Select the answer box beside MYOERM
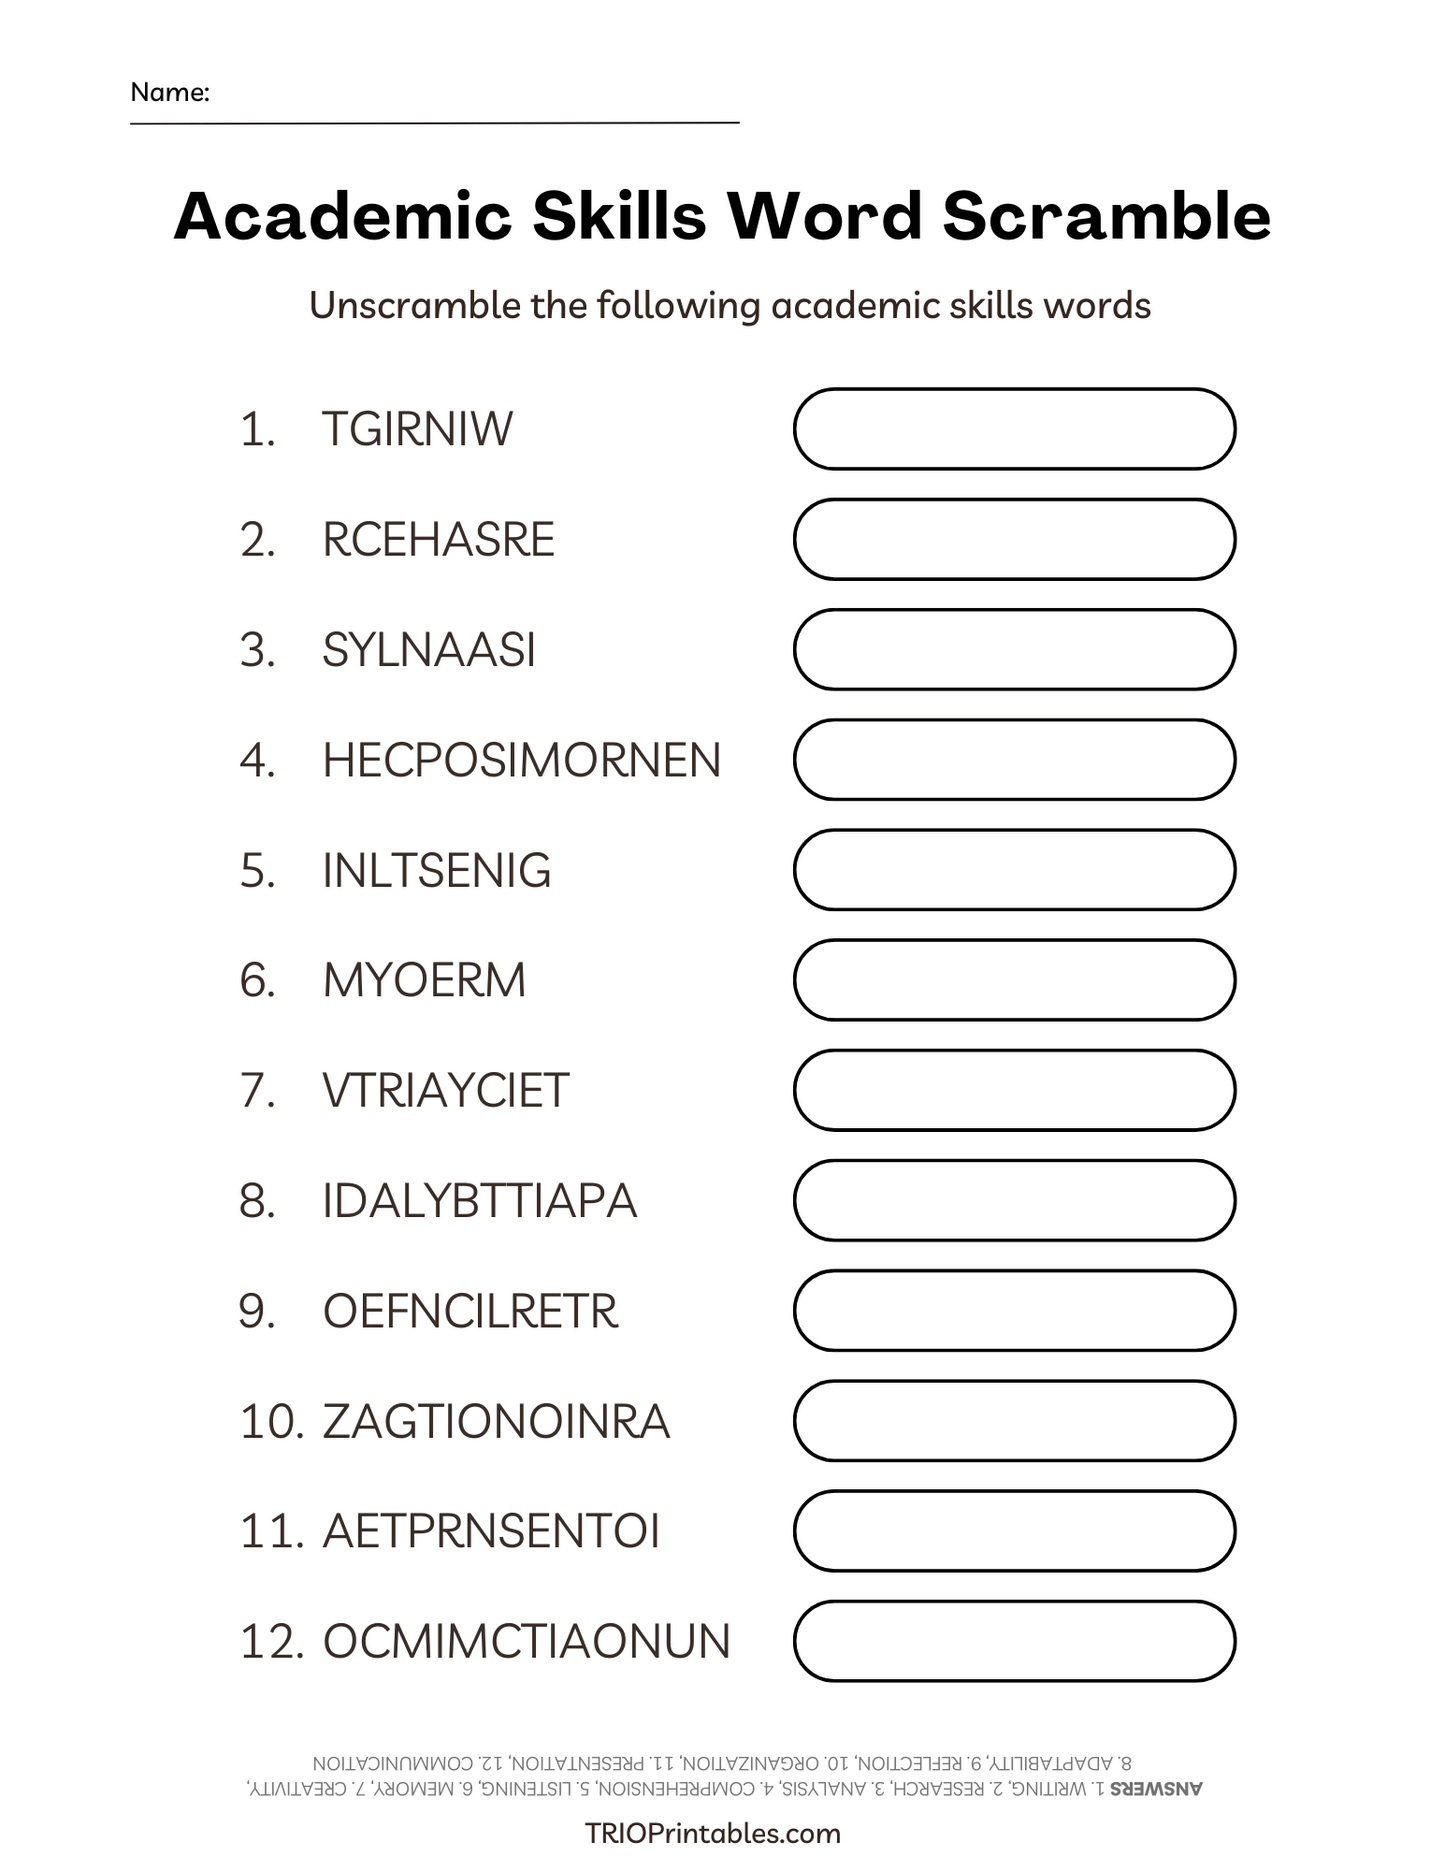Screen dimensions: 1445x1871 coord(1014,979)
